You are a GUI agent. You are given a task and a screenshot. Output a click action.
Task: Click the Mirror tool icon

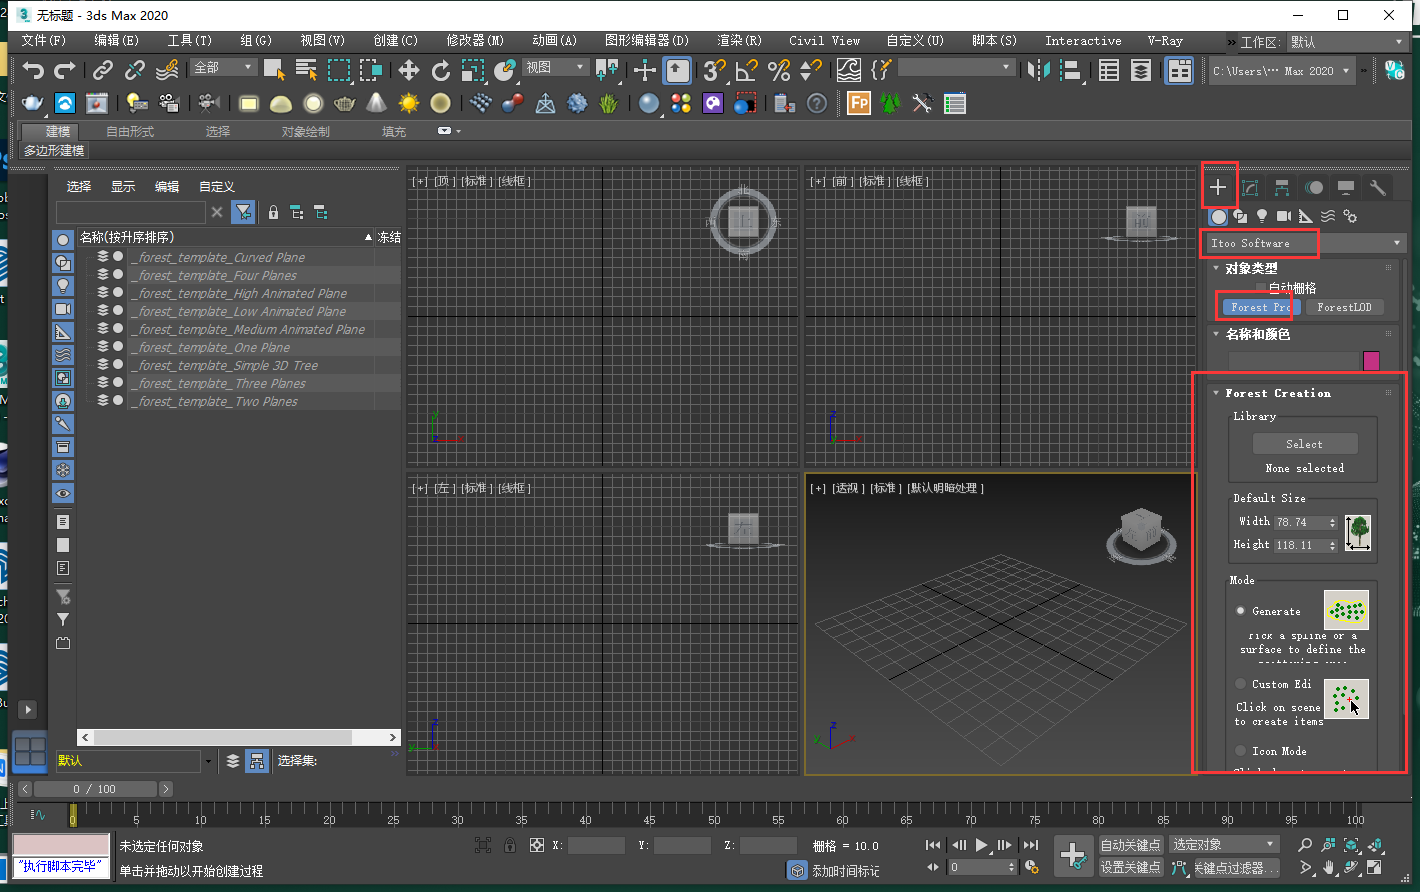coord(1039,70)
